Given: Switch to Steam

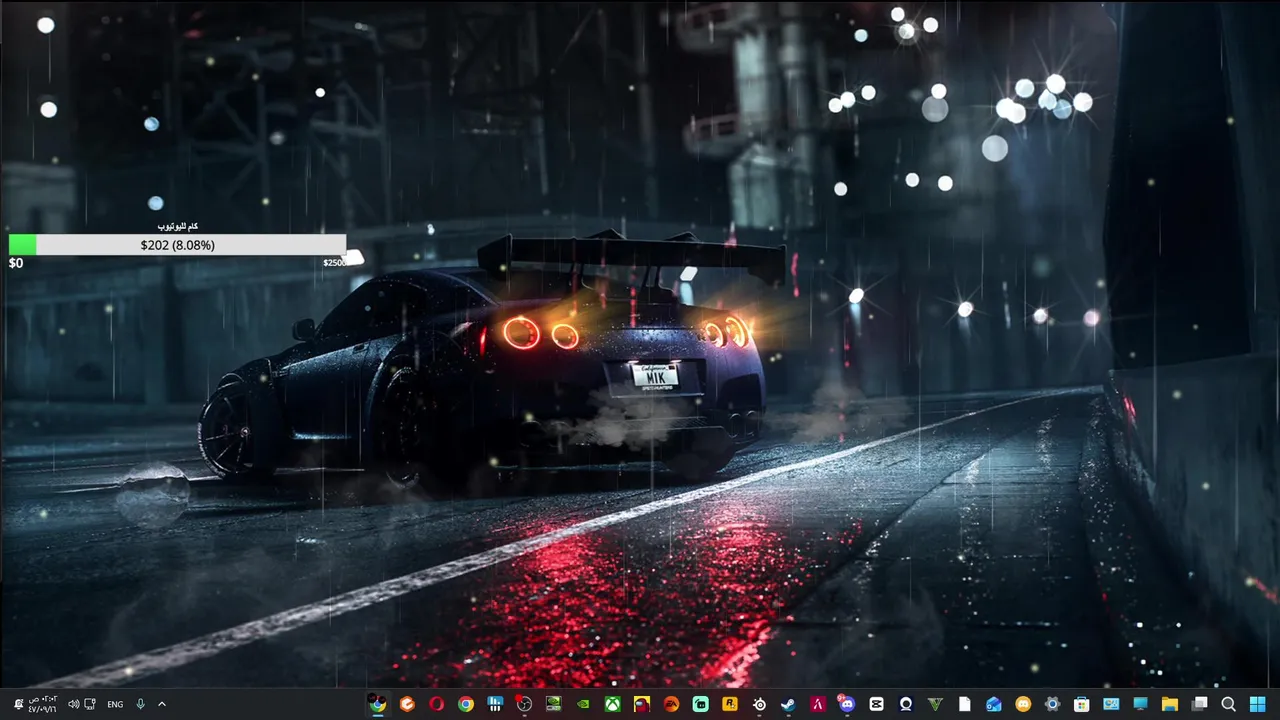Looking at the screenshot, I should click(788, 704).
